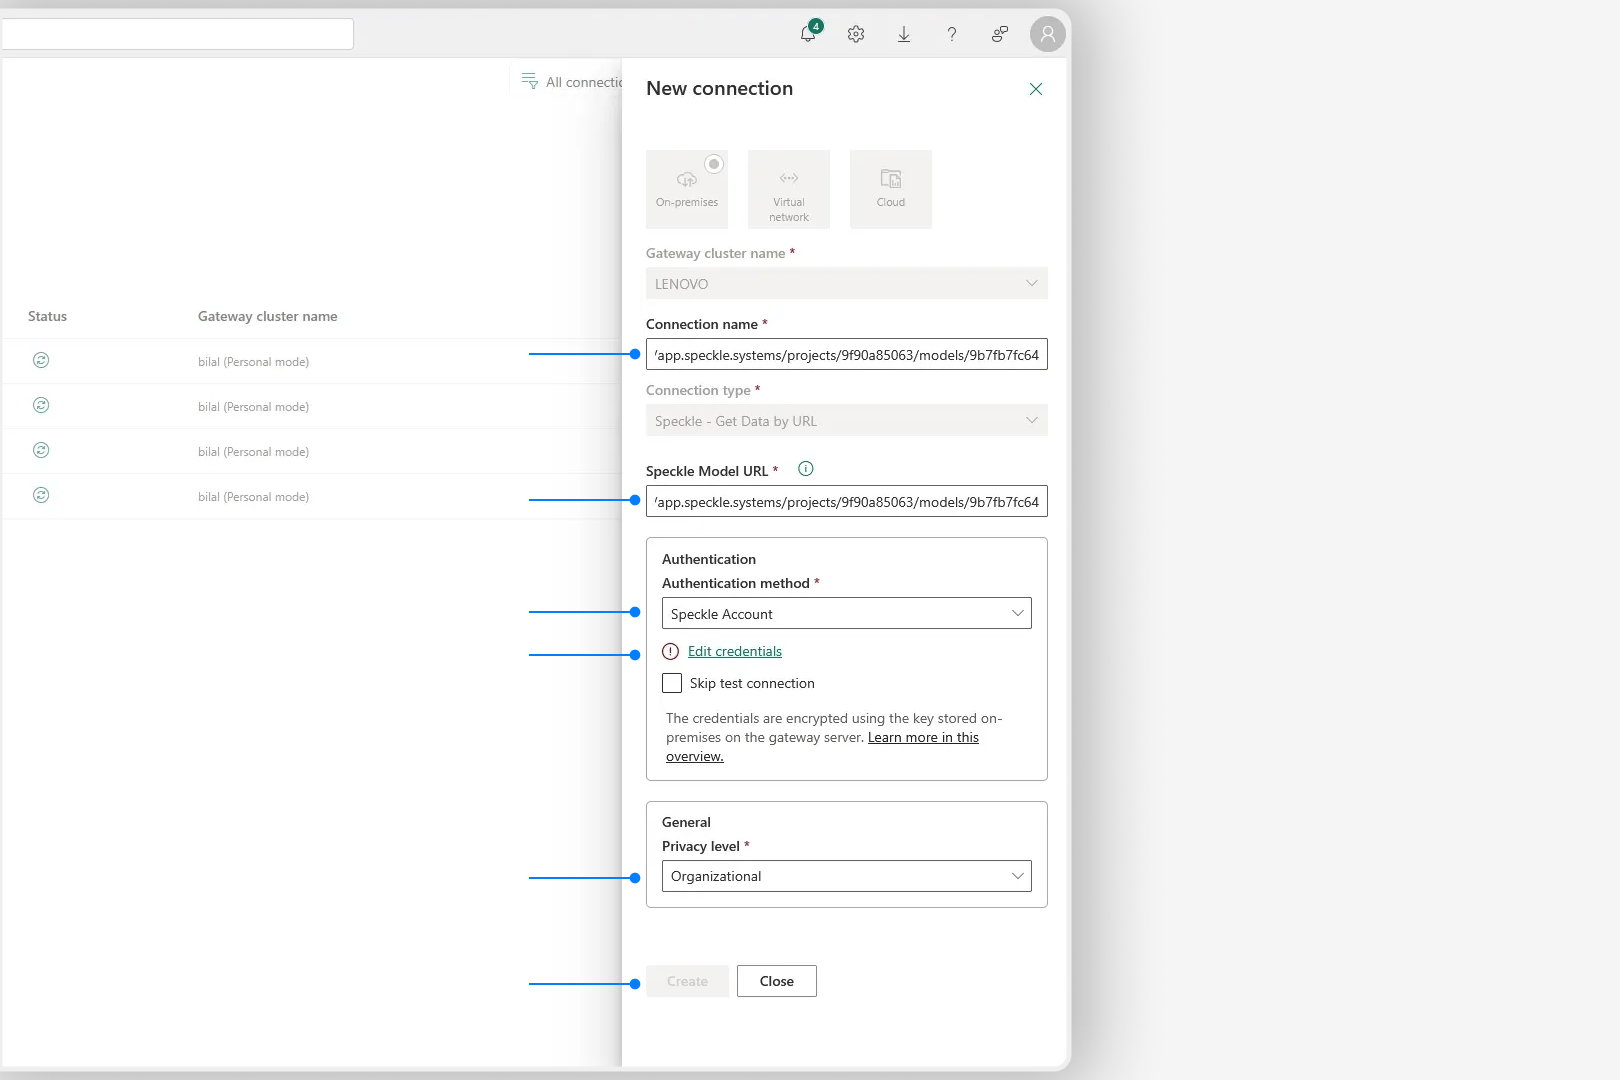
Task: Click status icon in first bilal row
Action: point(41,360)
